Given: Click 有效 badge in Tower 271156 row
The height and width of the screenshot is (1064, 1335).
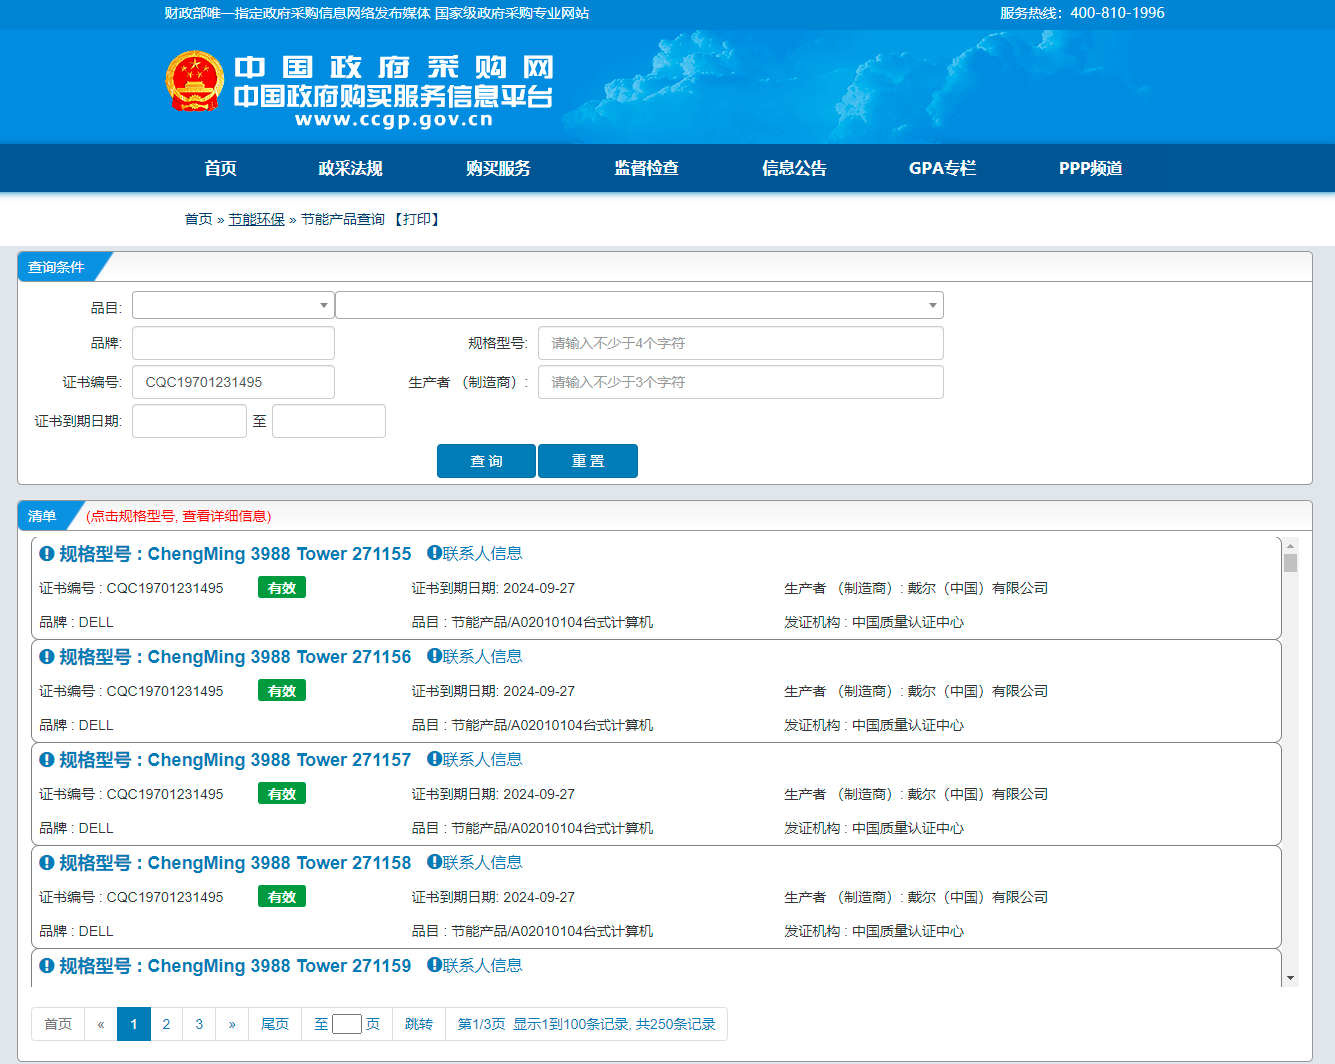Looking at the screenshot, I should (282, 691).
